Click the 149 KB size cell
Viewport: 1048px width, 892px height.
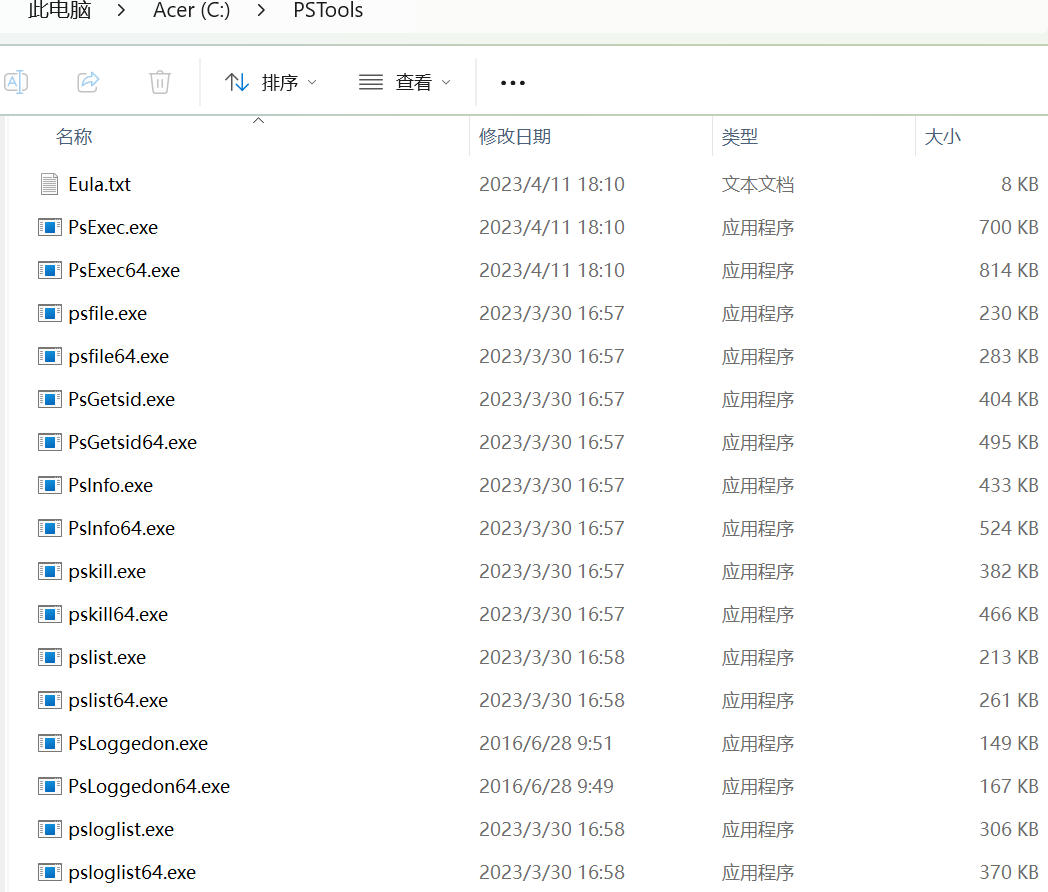(x=1009, y=743)
